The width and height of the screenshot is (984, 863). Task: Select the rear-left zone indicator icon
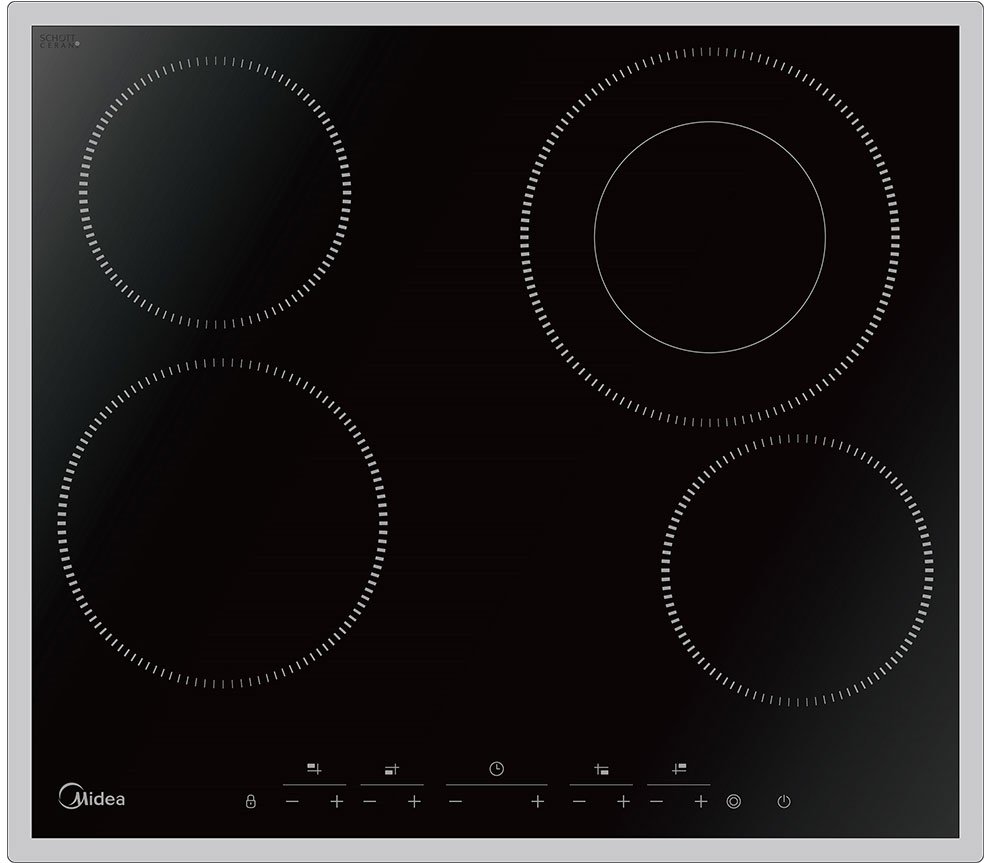(x=314, y=769)
